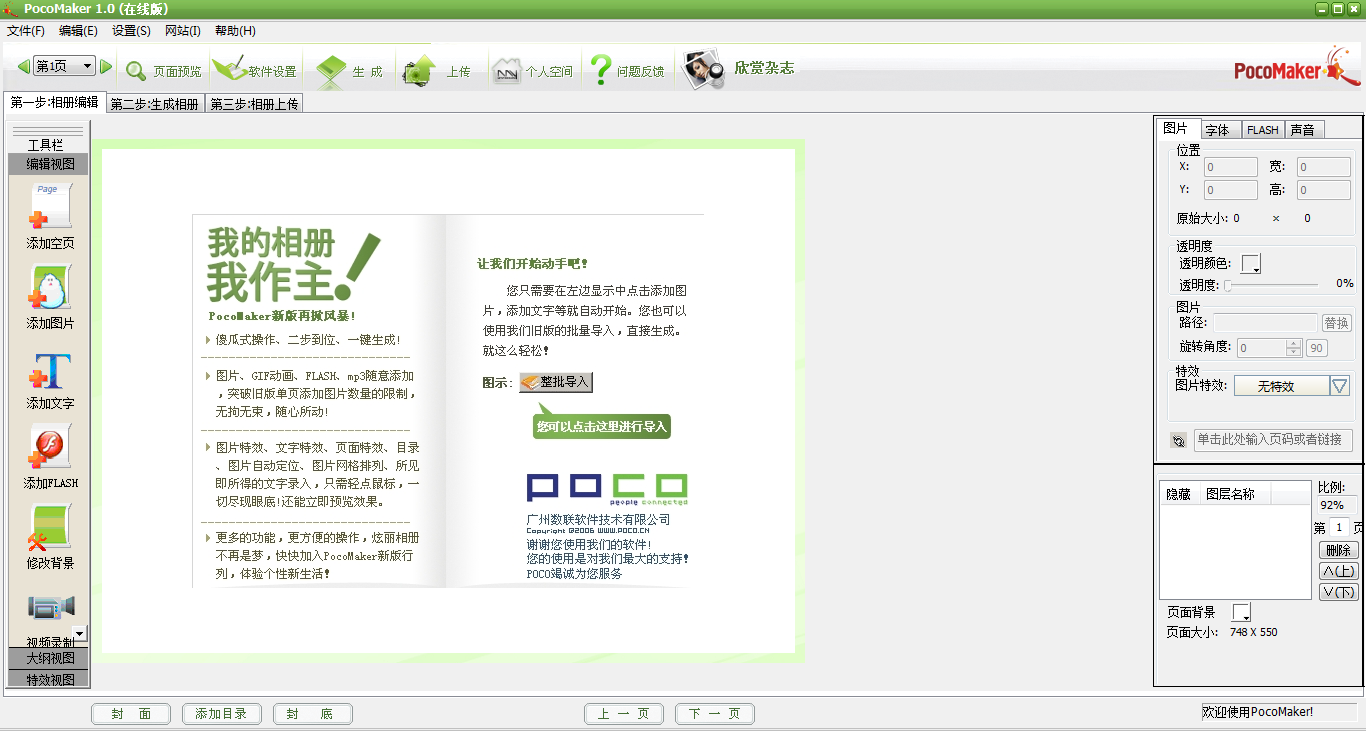Select the Add Text (添加文字) tool

(x=49, y=370)
